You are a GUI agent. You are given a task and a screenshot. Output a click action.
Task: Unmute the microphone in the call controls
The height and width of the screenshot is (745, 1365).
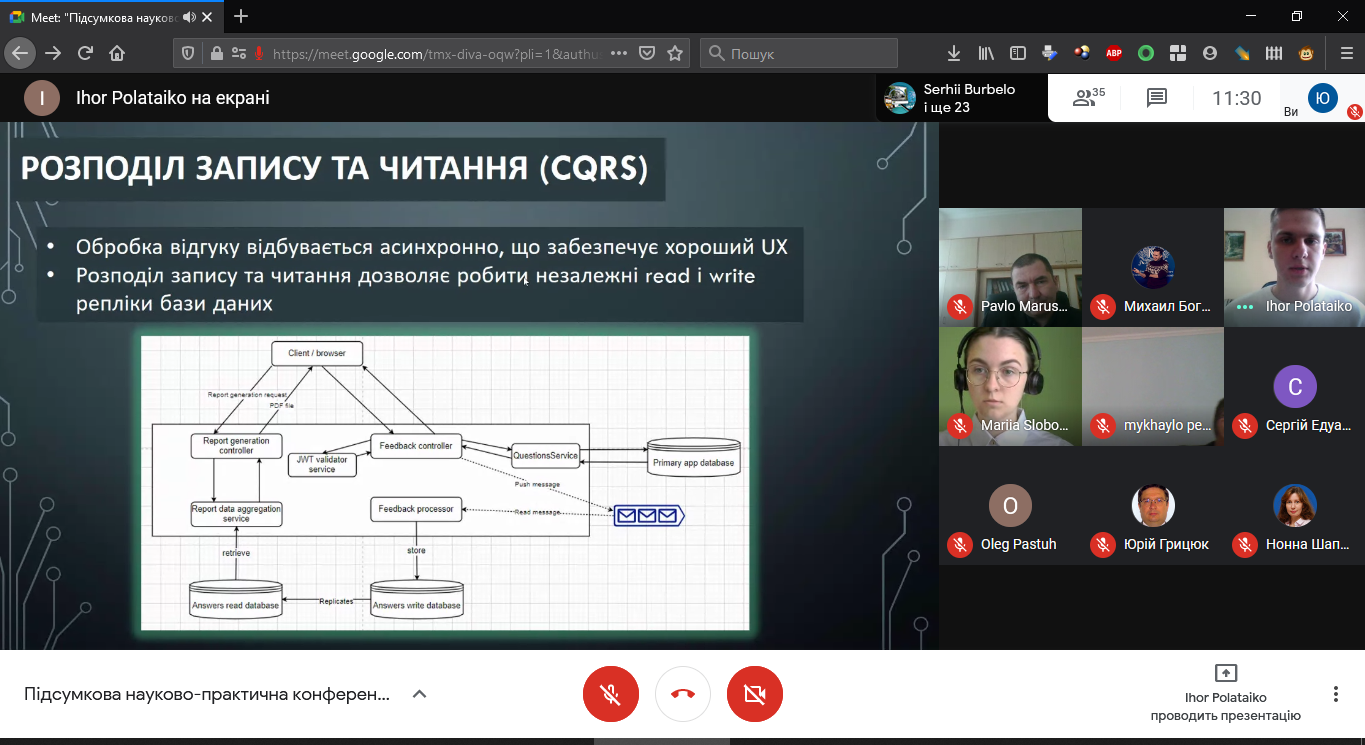tap(610, 694)
